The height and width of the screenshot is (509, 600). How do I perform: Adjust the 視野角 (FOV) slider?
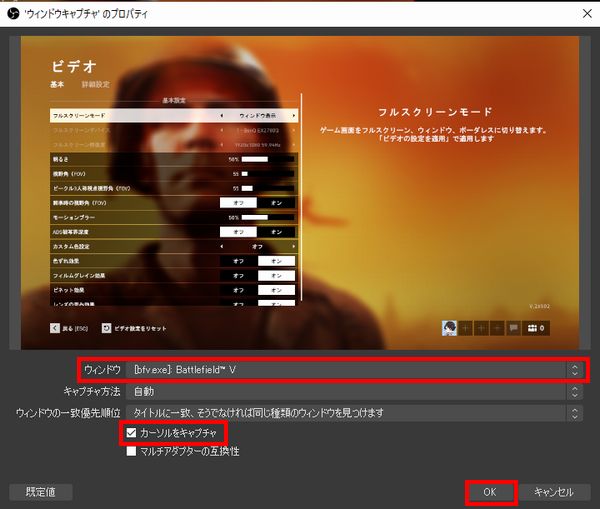(x=268, y=174)
